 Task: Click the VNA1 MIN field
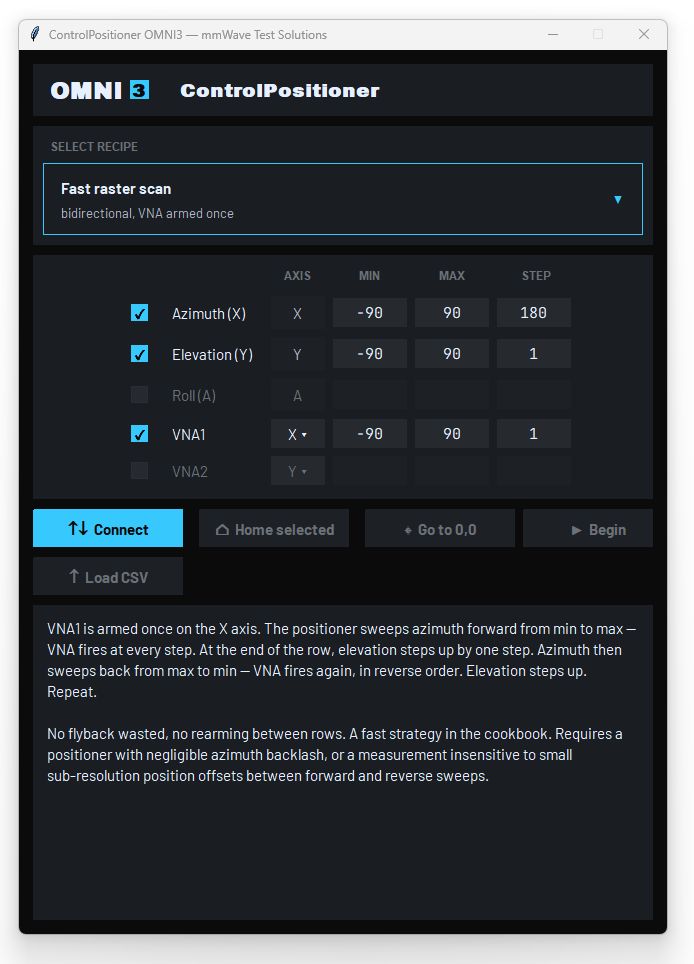pyautogui.click(x=369, y=434)
